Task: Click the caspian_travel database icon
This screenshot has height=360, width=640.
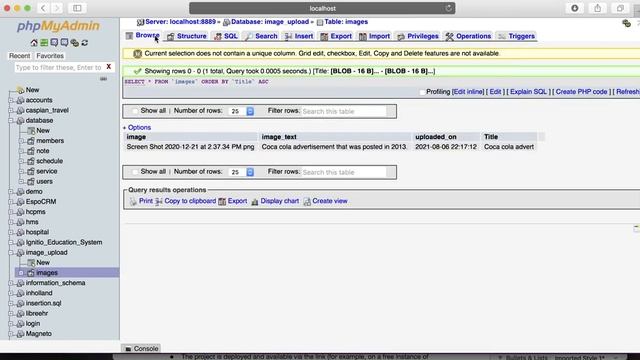Action: (20, 110)
